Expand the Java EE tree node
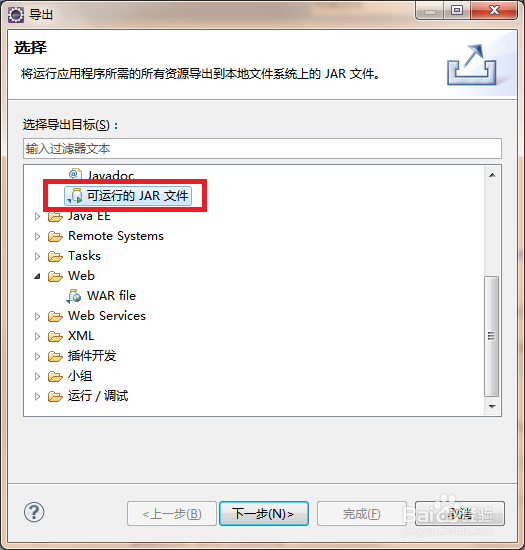 click(x=37, y=216)
